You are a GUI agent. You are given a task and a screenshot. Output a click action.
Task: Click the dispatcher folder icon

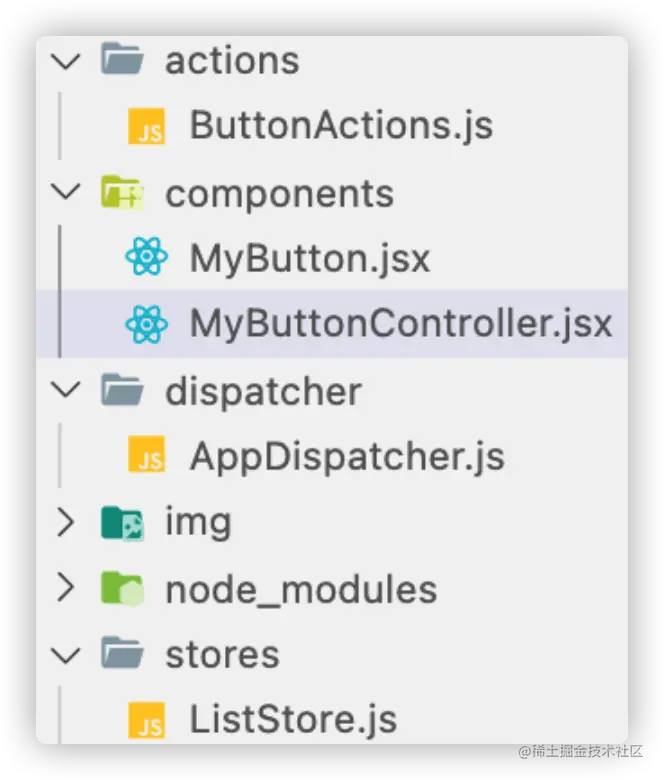pos(122,389)
